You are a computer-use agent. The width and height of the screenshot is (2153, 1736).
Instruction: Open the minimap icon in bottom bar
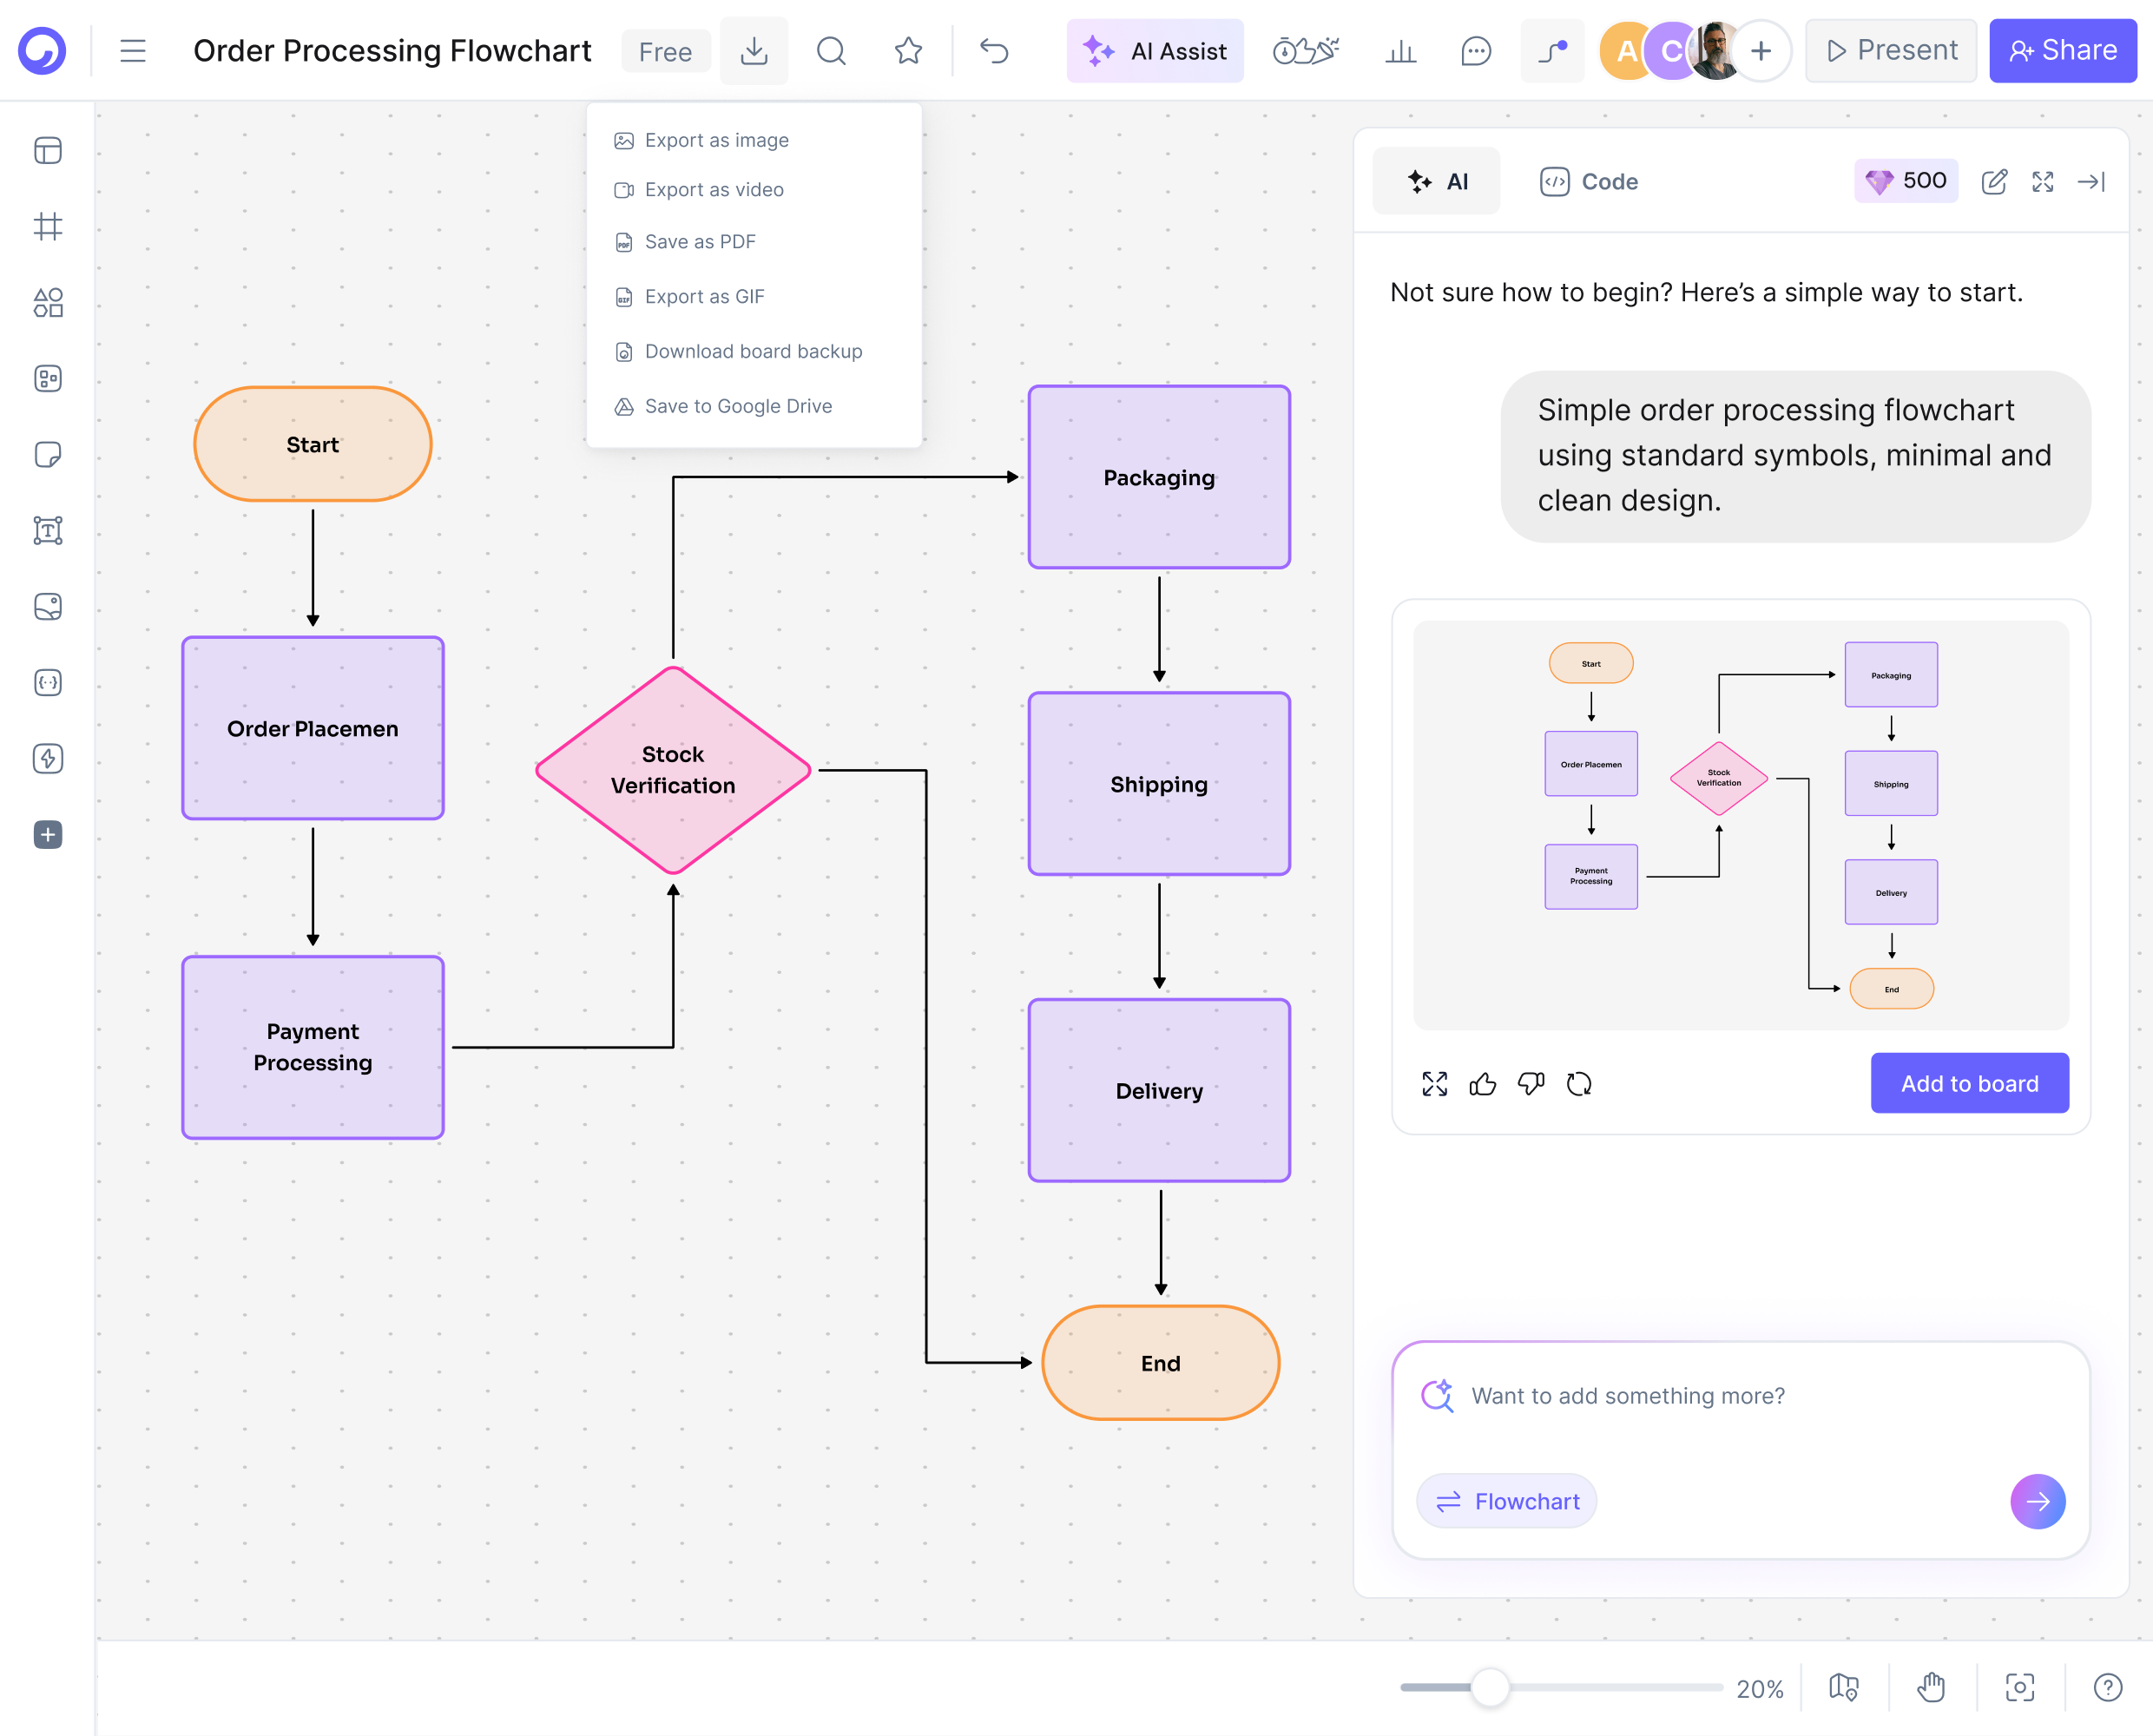(1844, 1688)
